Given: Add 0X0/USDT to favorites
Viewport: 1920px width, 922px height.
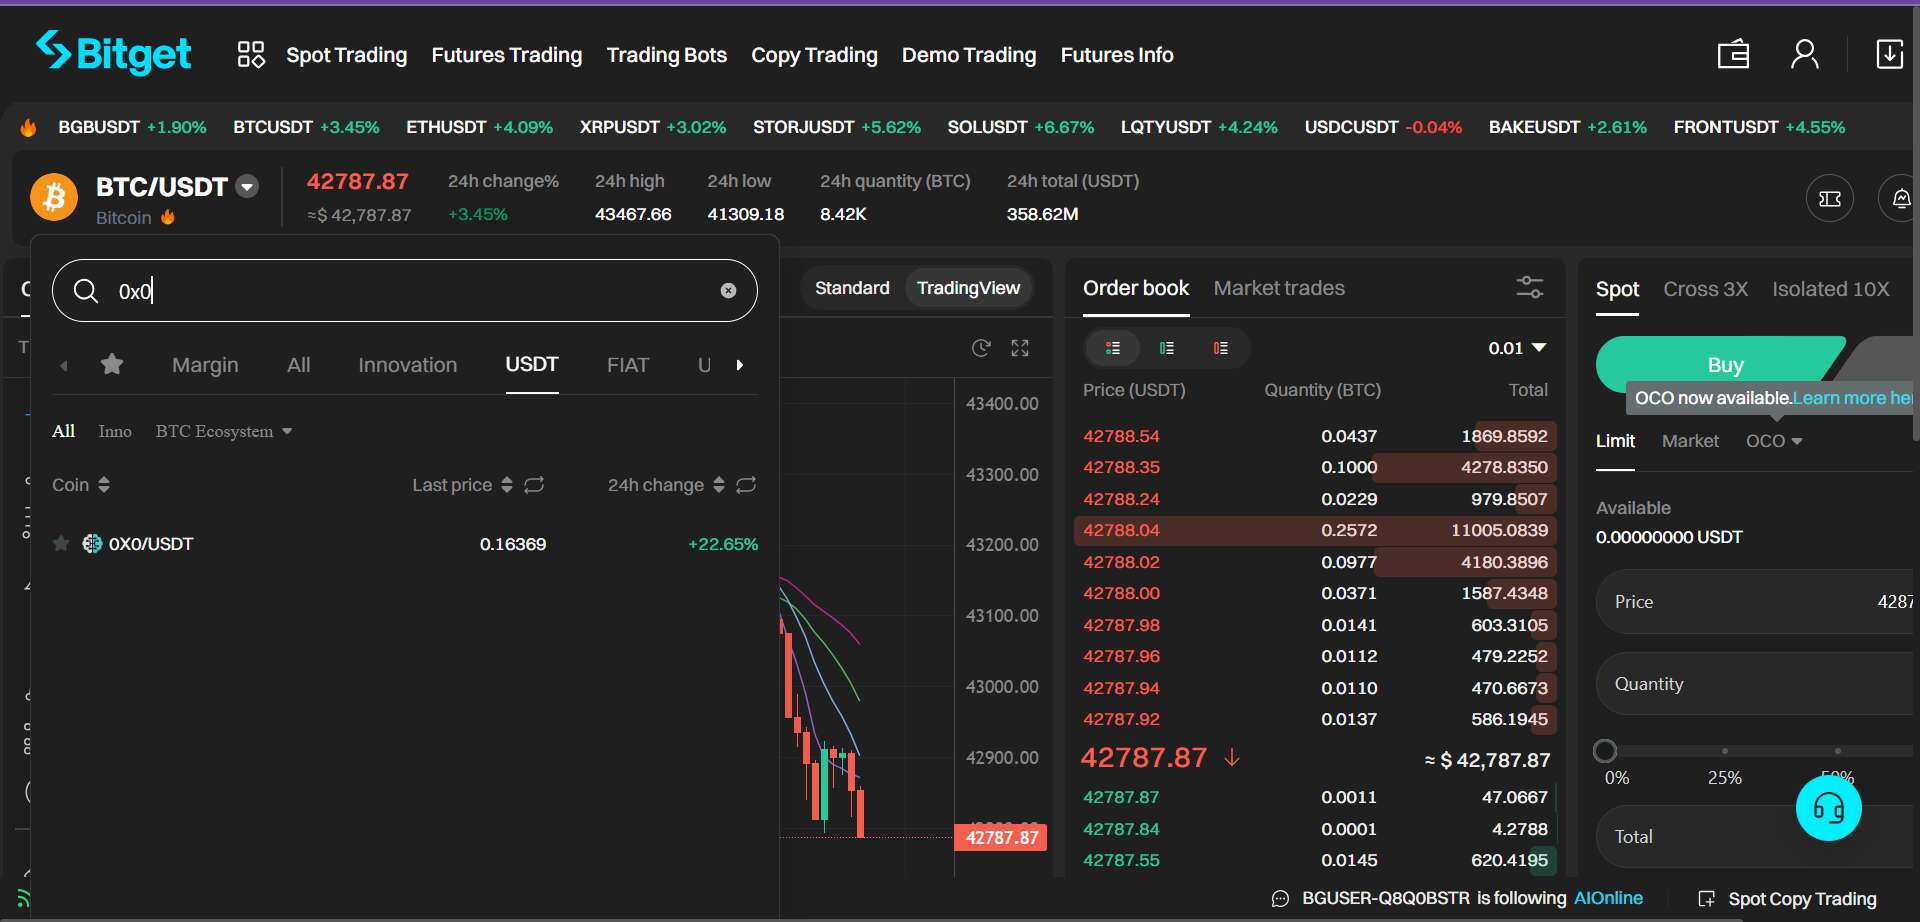Looking at the screenshot, I should 61,543.
